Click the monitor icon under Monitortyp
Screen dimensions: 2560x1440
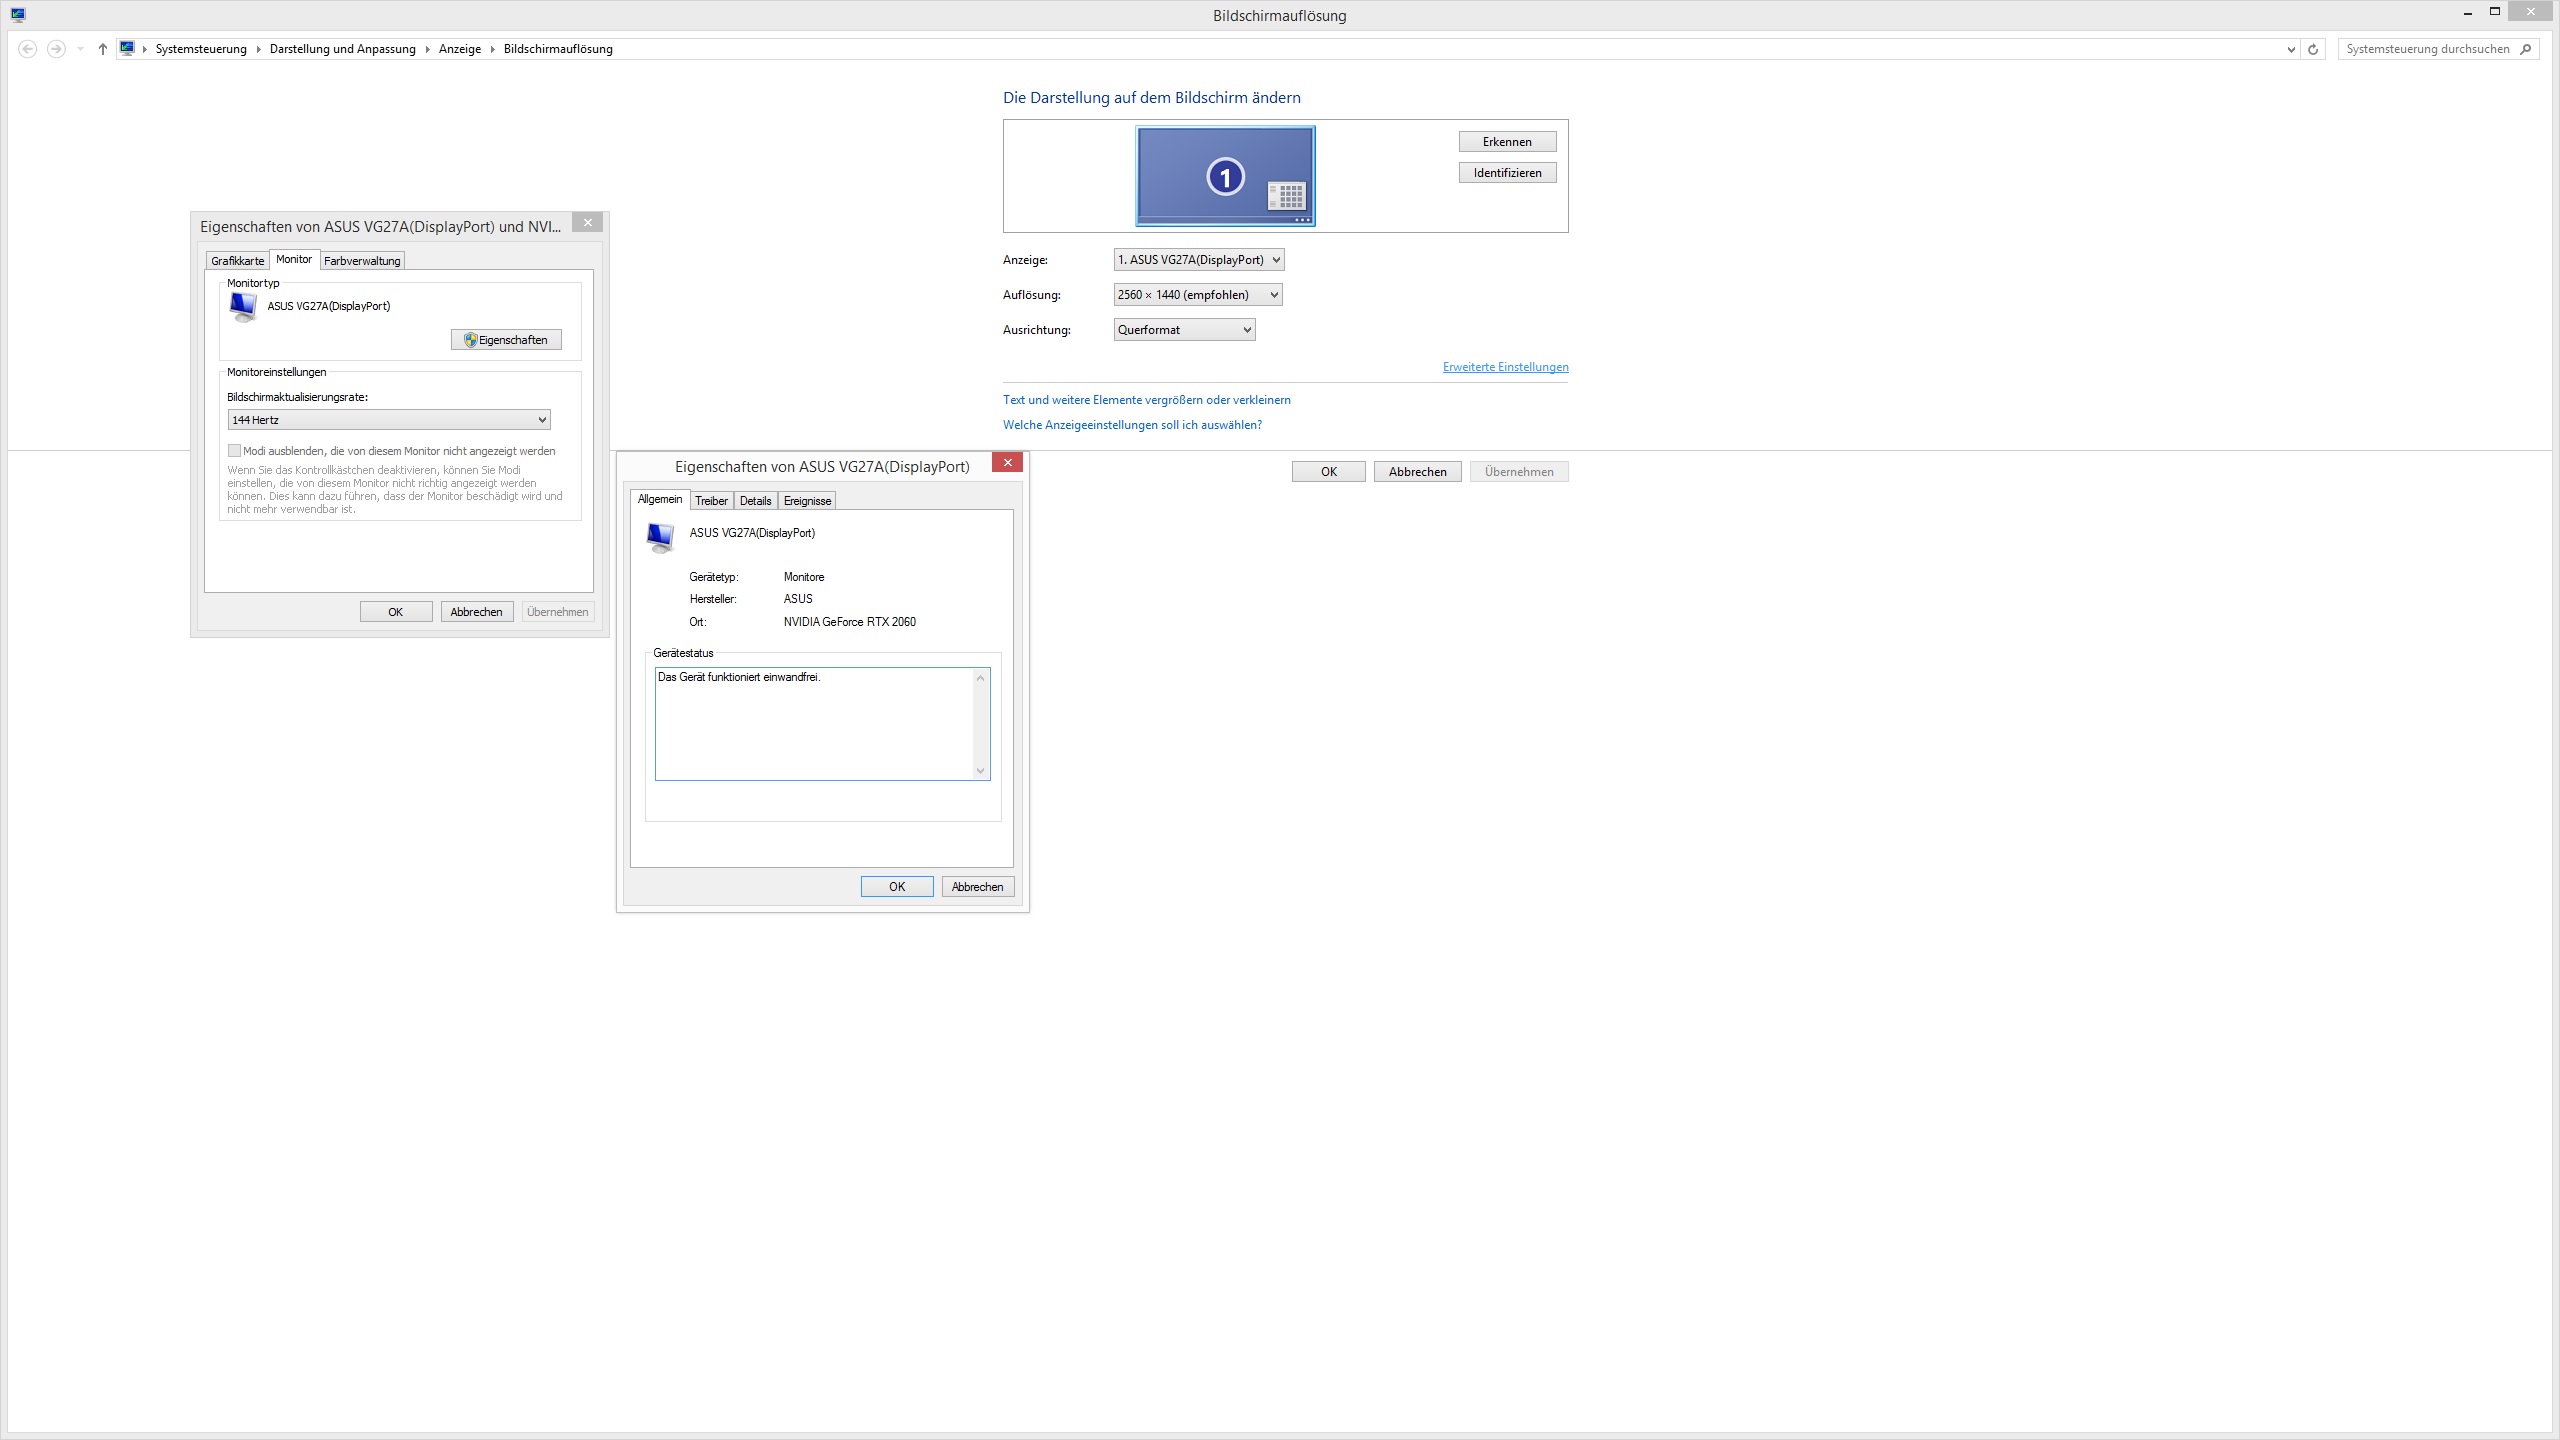(x=243, y=307)
